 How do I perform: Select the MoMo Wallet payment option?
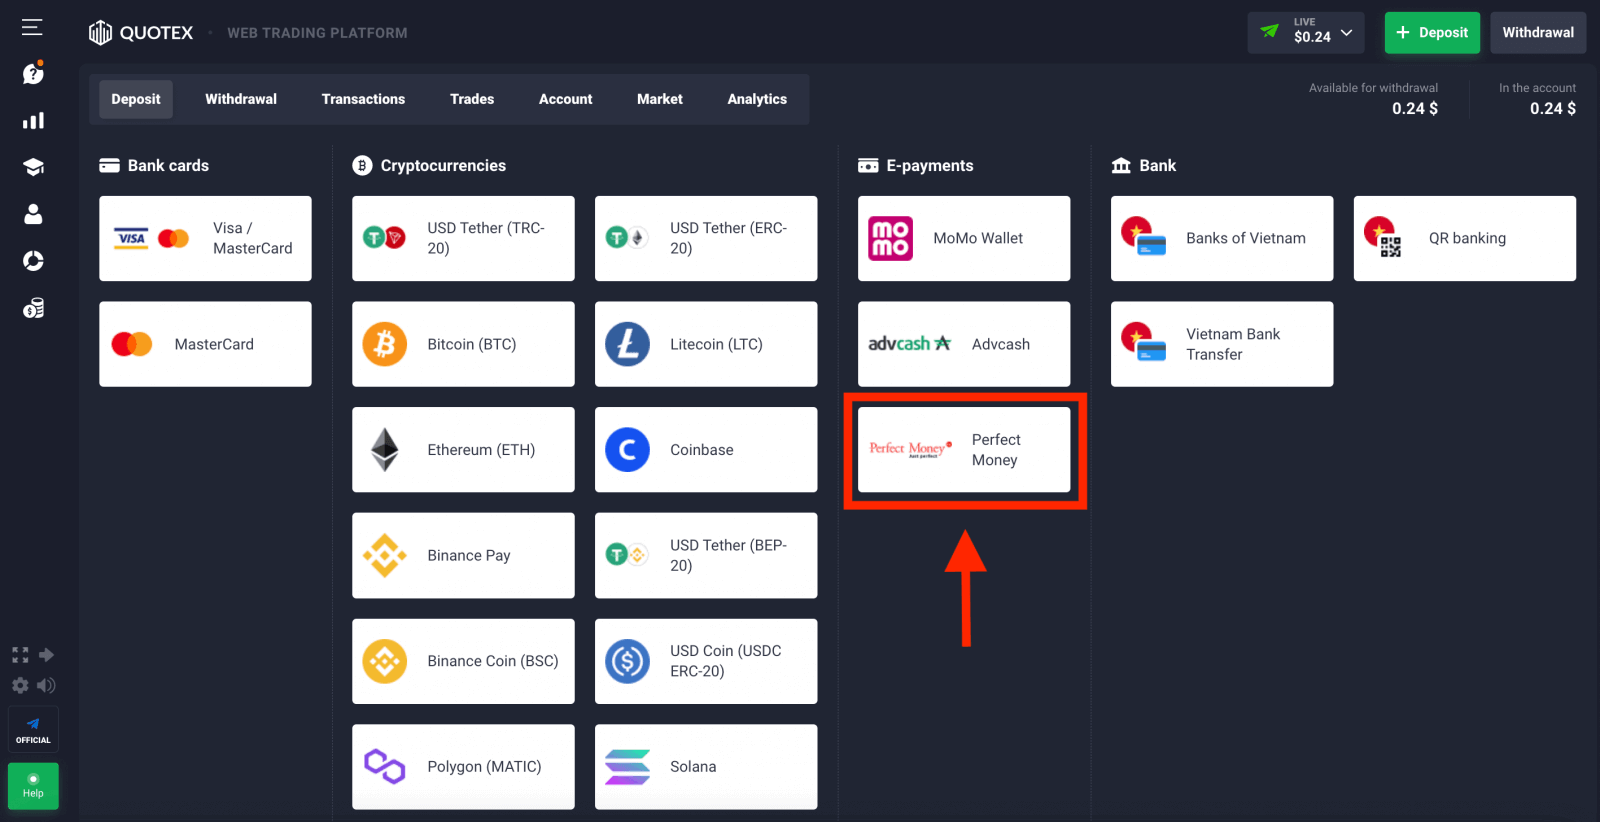[964, 238]
